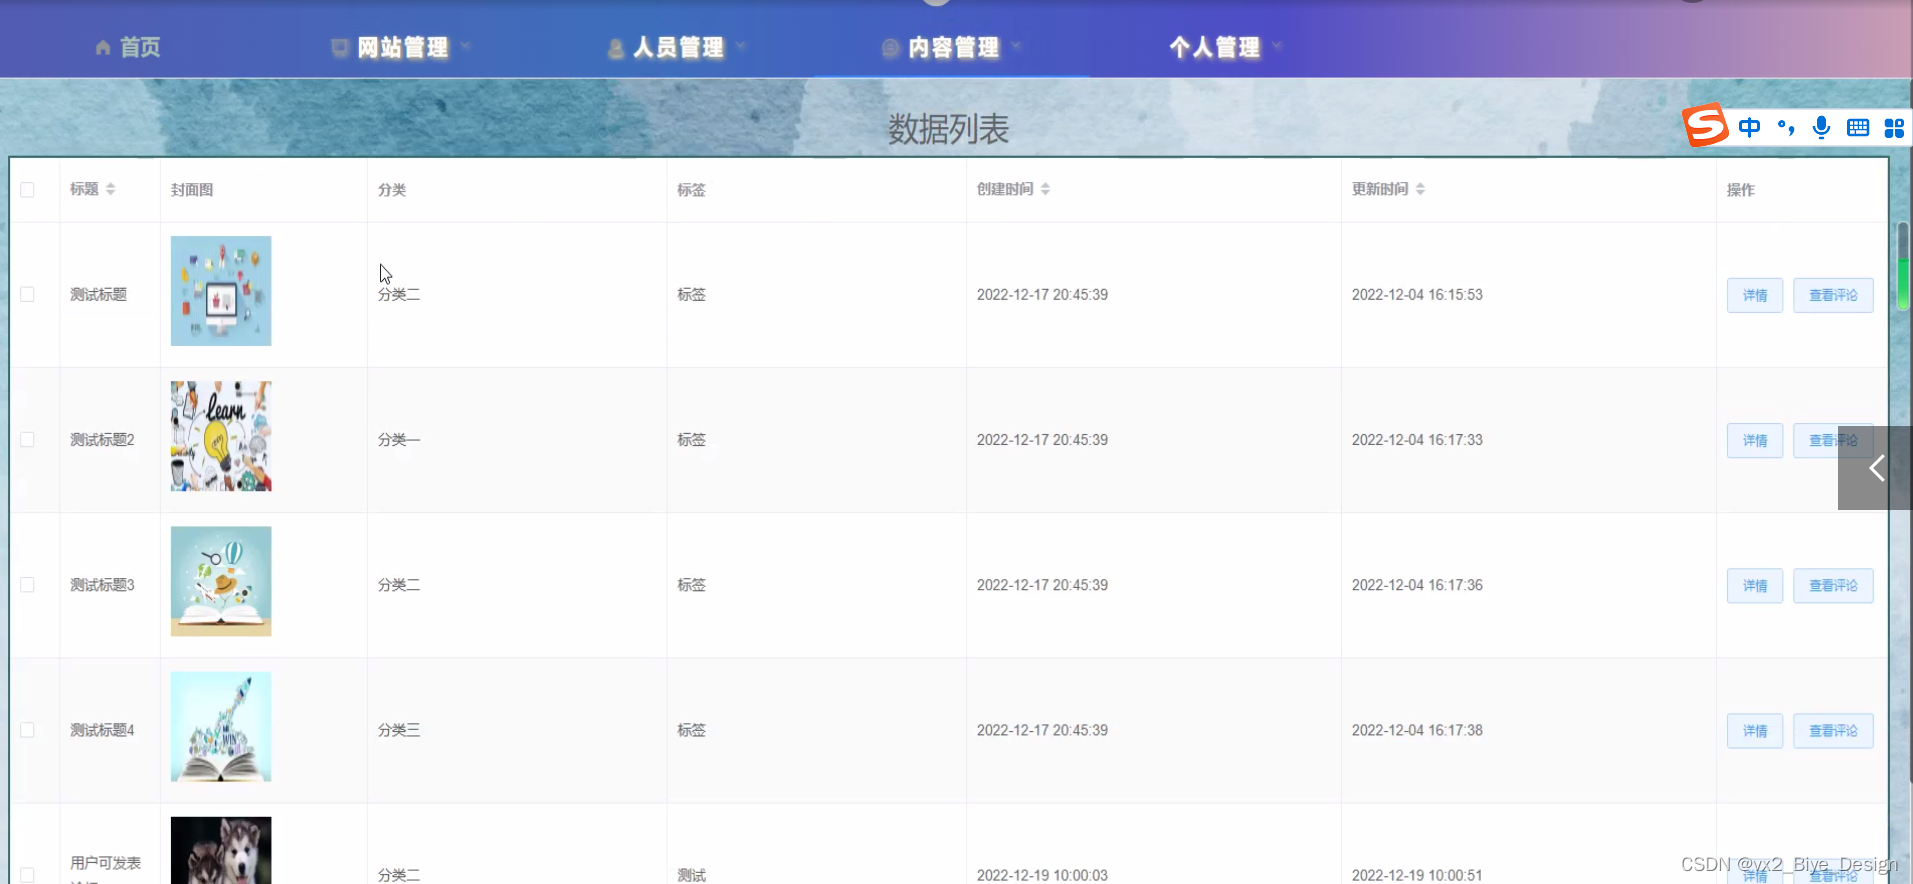The width and height of the screenshot is (1913, 884).
Task: Click the 分类 column header
Action: pyautogui.click(x=392, y=189)
